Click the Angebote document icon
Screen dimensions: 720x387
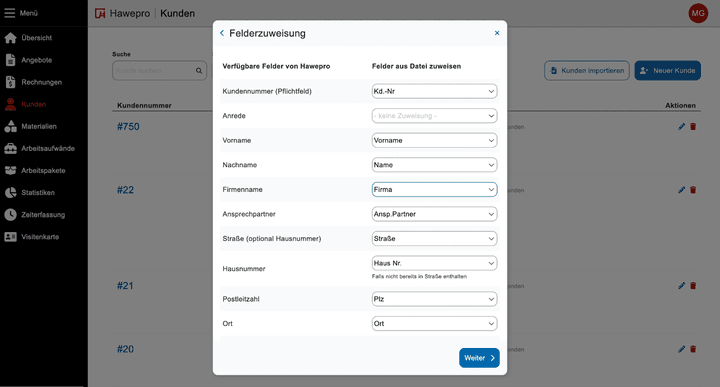(11, 60)
